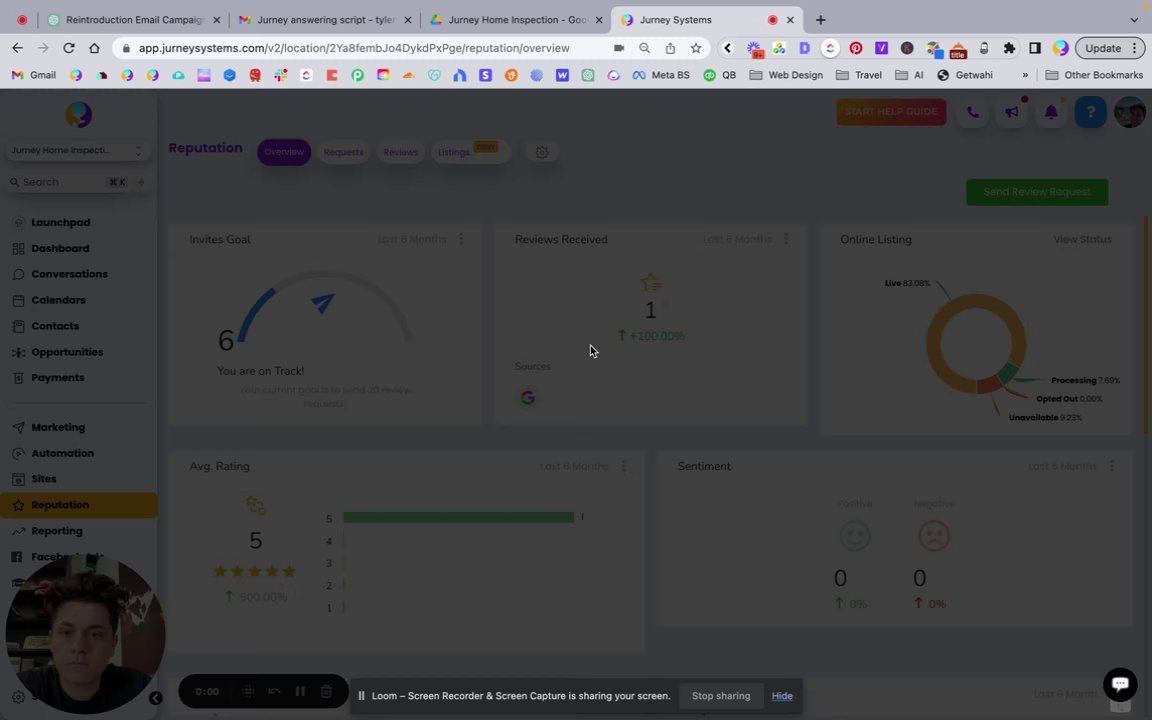Image resolution: width=1152 pixels, height=720 pixels.
Task: Focus the sidebar Search field
Action: point(68,182)
